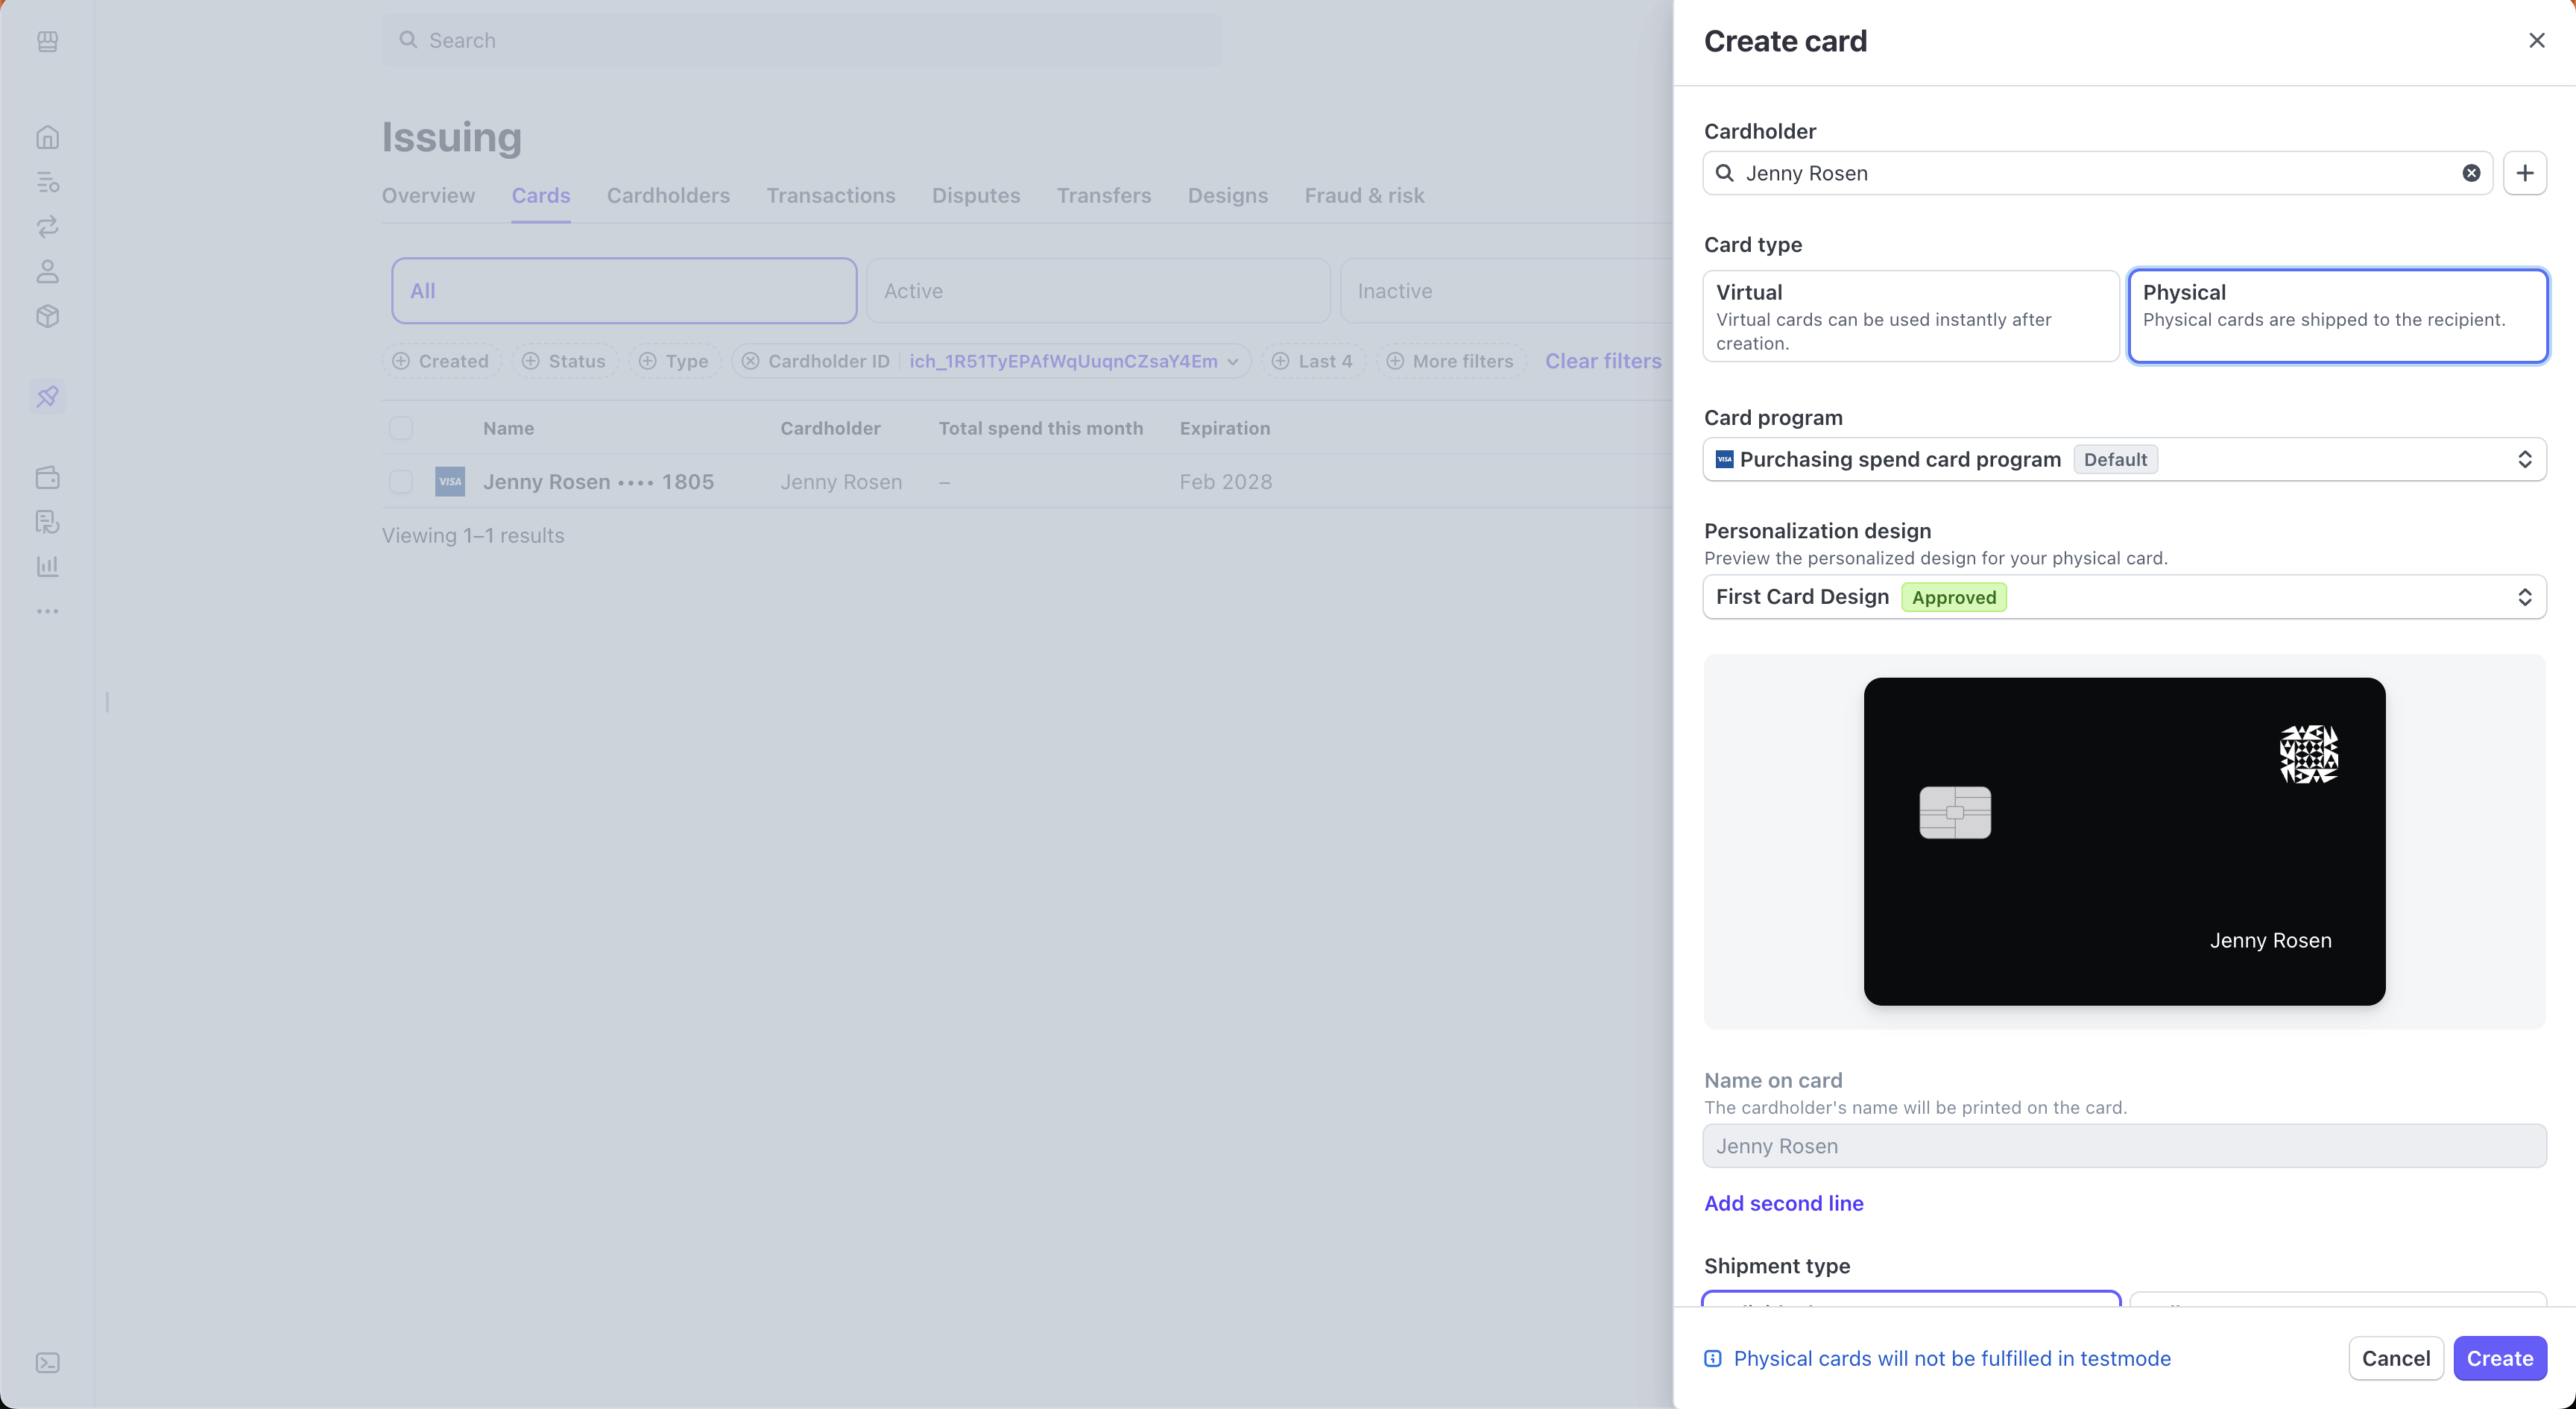Open the Card program dropdown

[x=2124, y=459]
